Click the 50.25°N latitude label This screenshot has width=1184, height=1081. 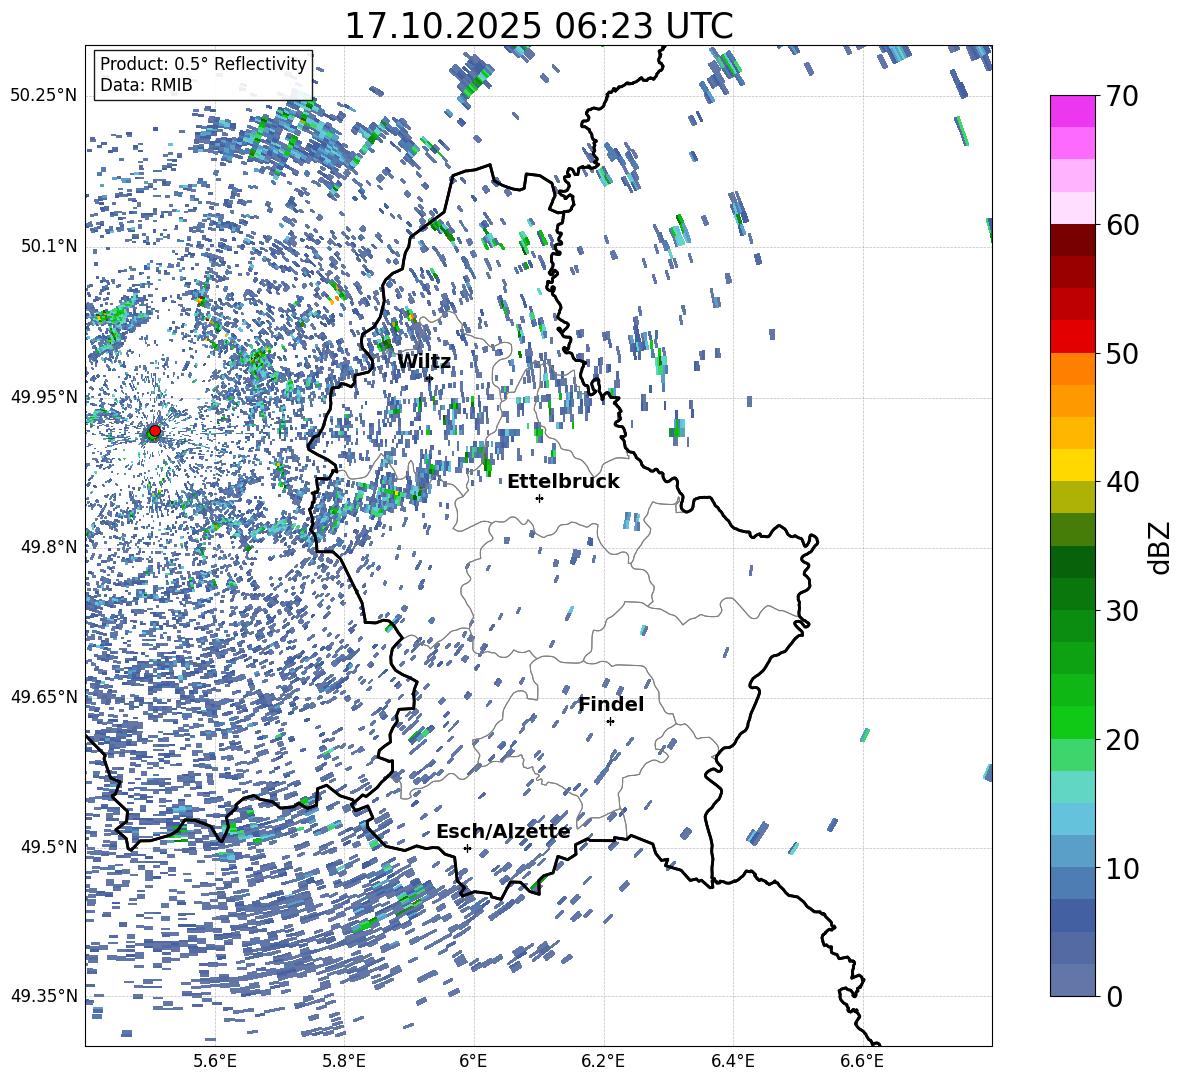[x=44, y=96]
